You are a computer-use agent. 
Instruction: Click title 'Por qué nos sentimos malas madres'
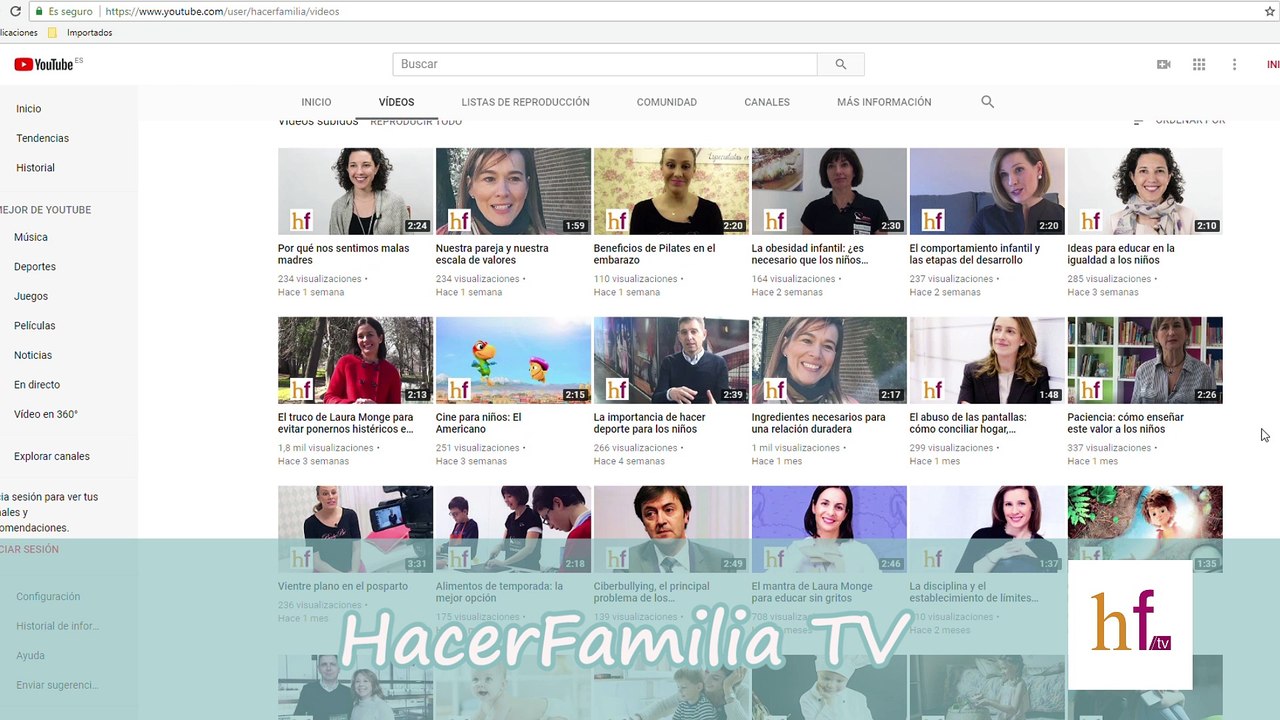344,254
